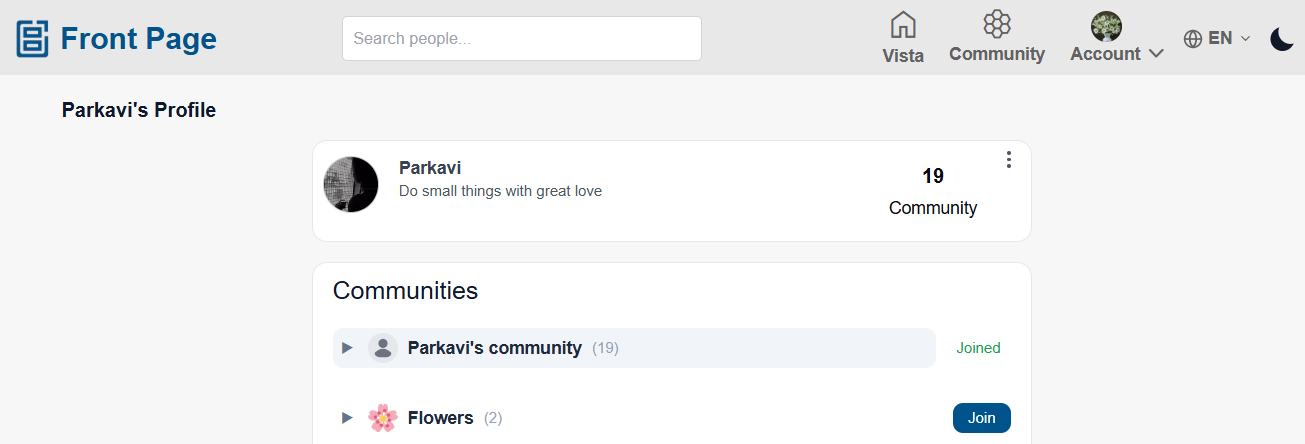Viewport: 1305px width, 444px height.
Task: Expand the Parkavi's community row arrow
Action: 347,348
